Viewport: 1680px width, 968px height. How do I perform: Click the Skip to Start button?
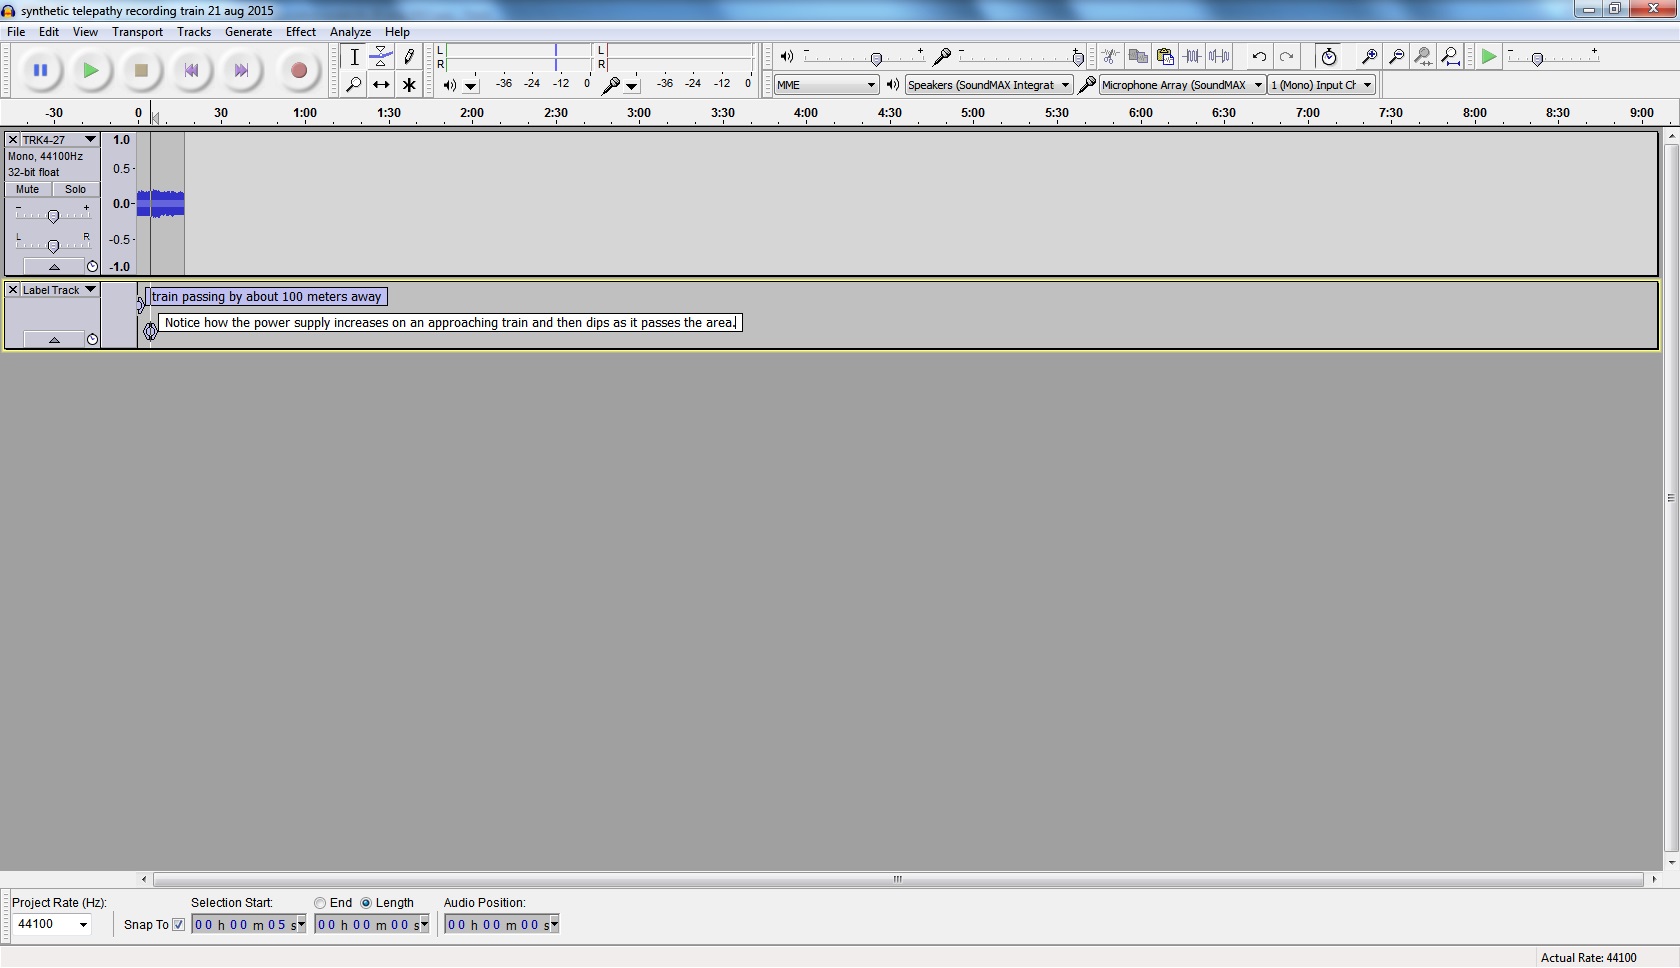click(x=191, y=71)
